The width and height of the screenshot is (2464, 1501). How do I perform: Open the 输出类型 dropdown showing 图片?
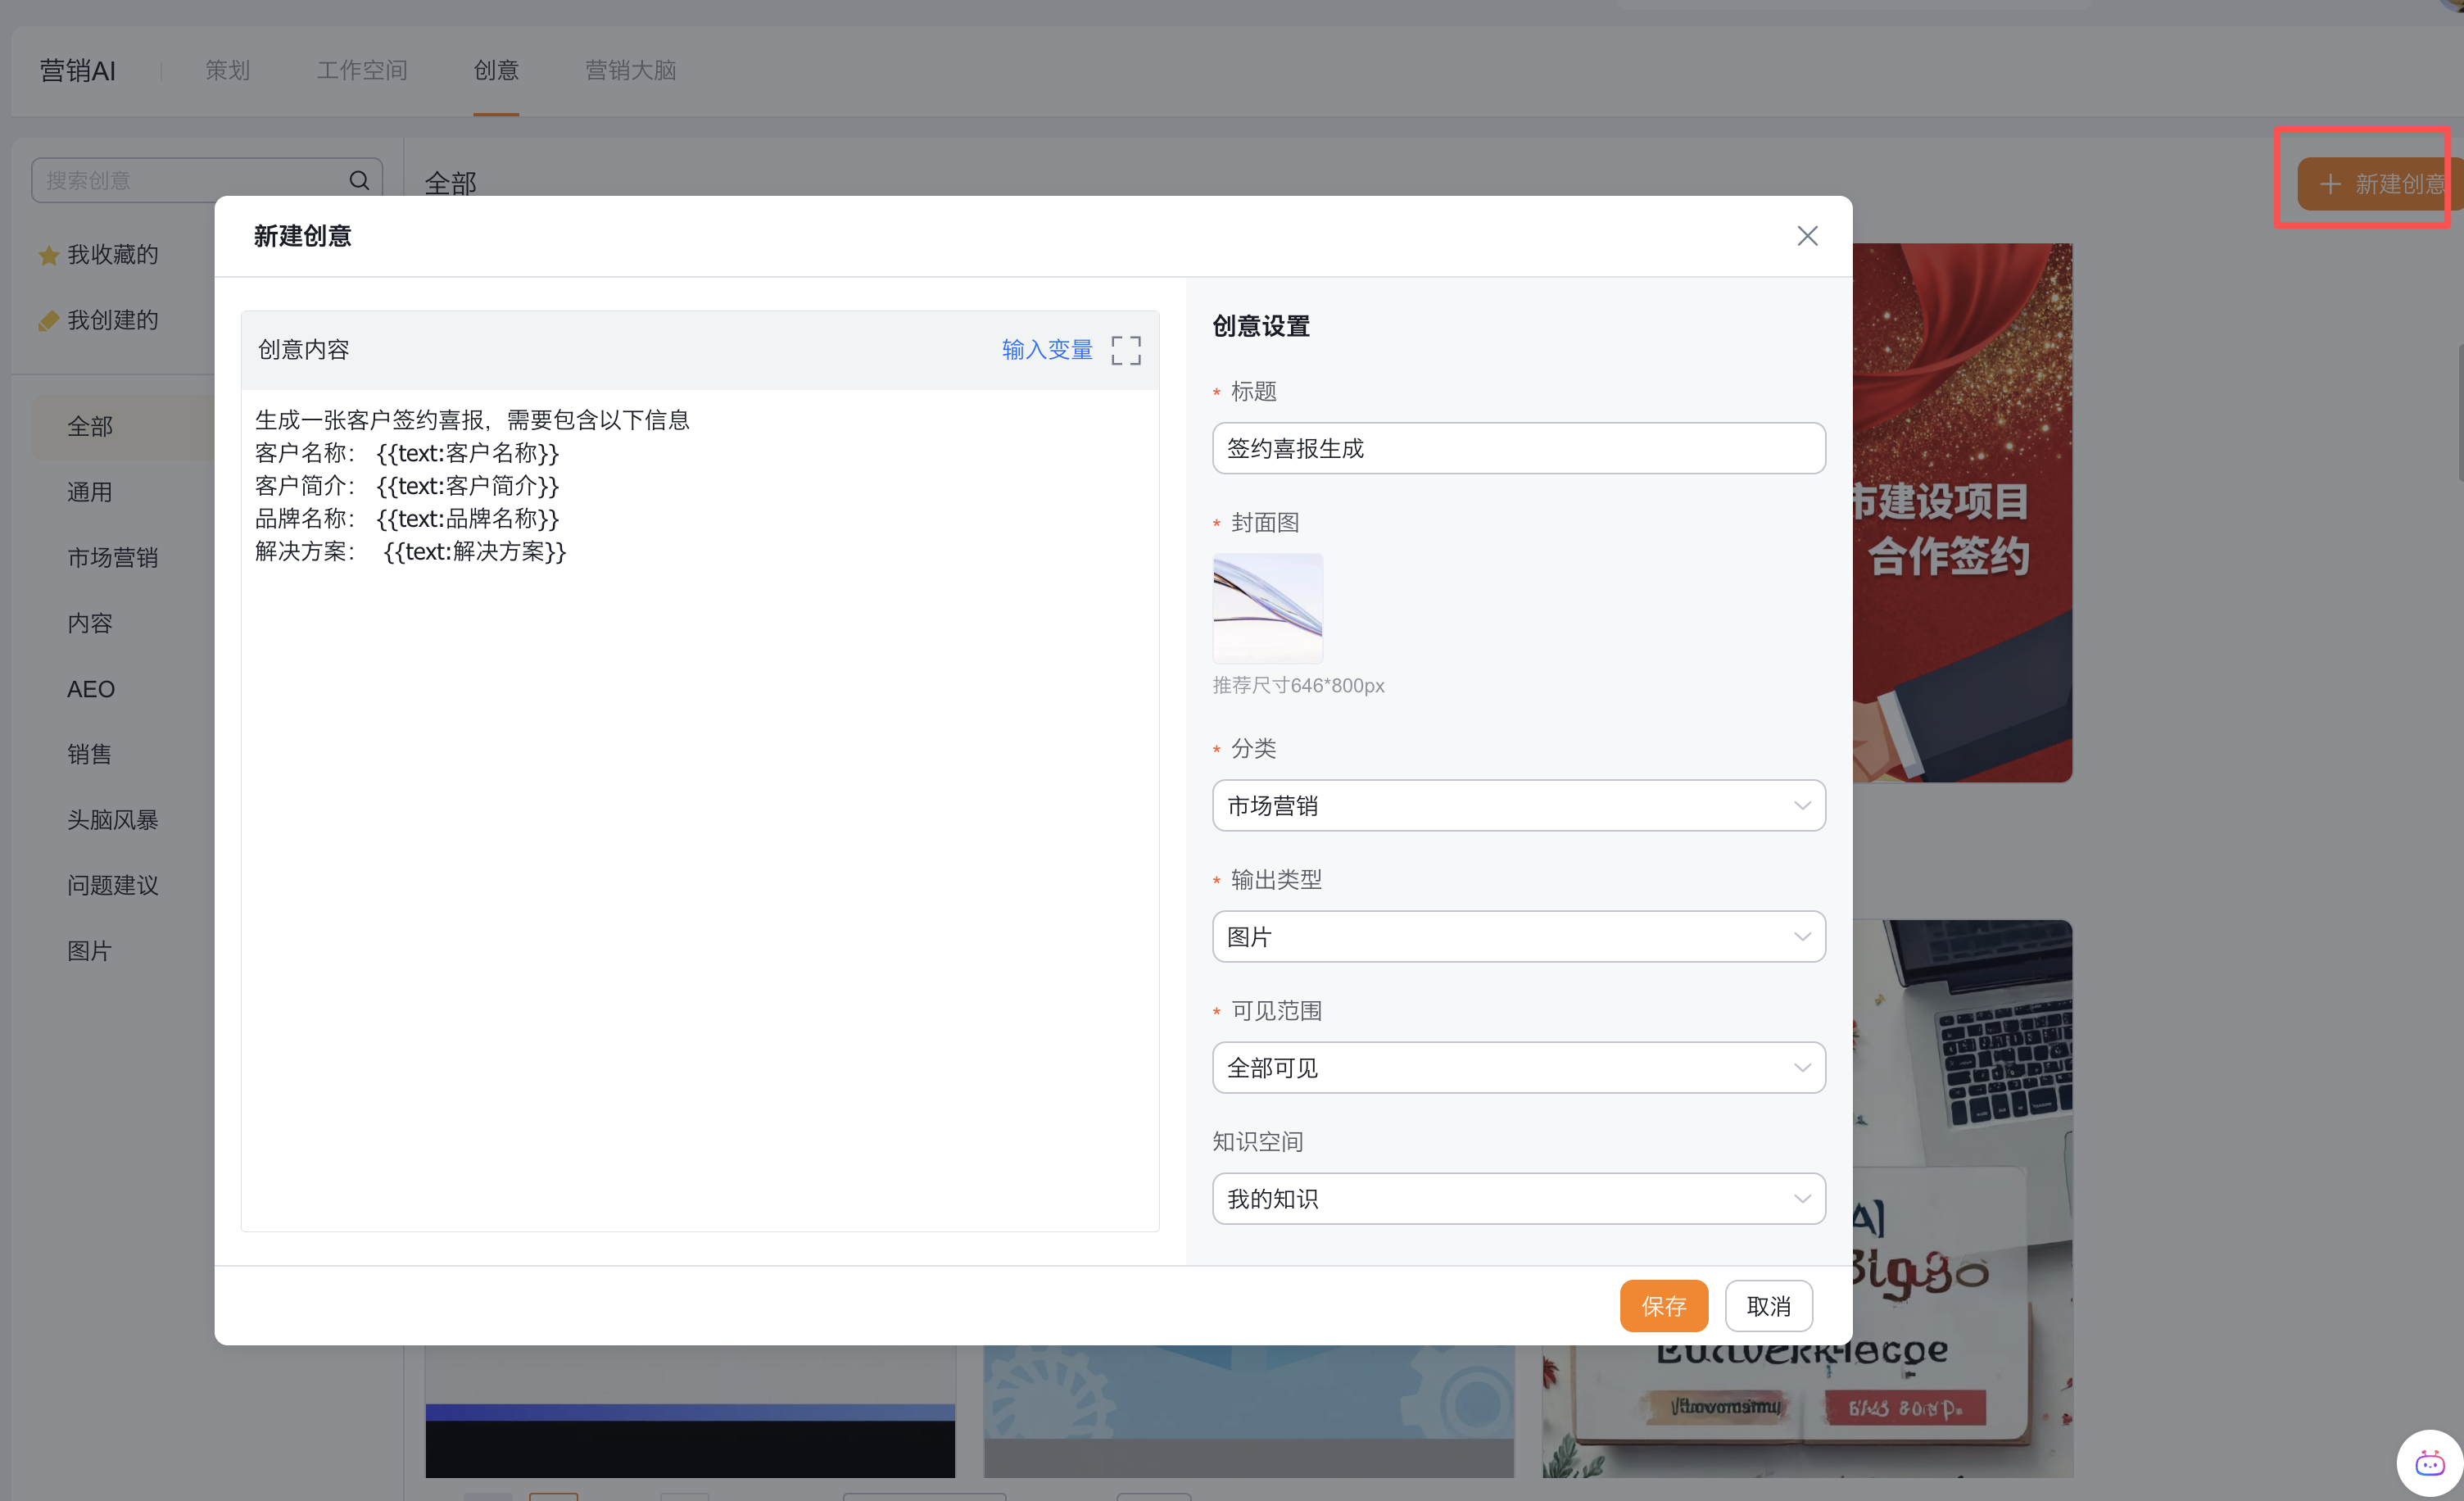[1518, 937]
